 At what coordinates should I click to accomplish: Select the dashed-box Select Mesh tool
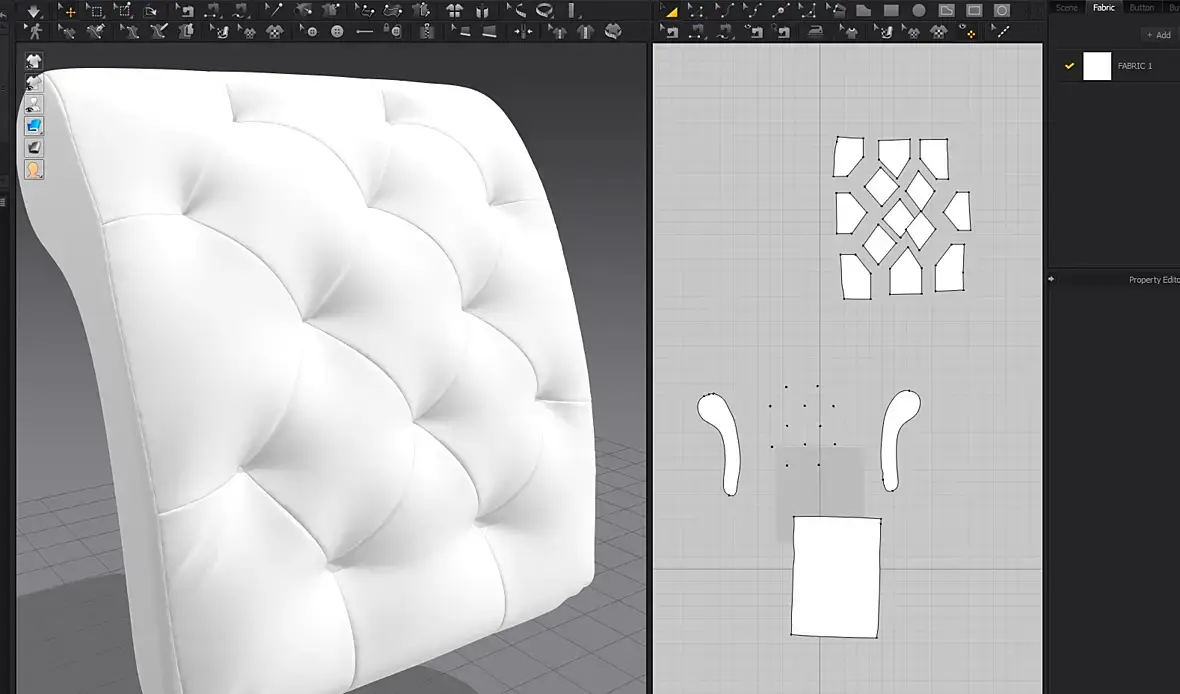(95, 11)
